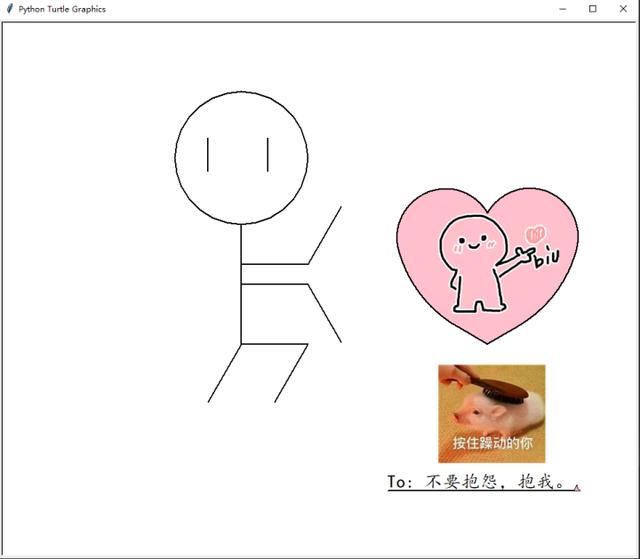
Task: Click the stick figure's left eye line
Action: tap(208, 154)
